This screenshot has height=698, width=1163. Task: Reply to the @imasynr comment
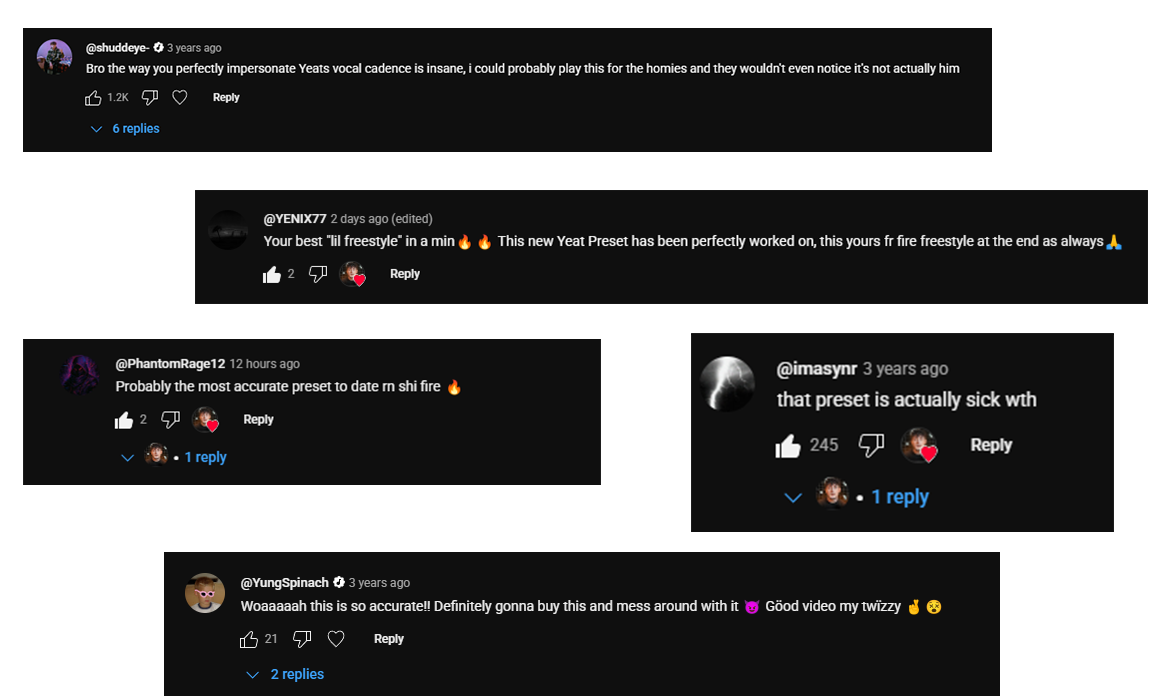(991, 446)
